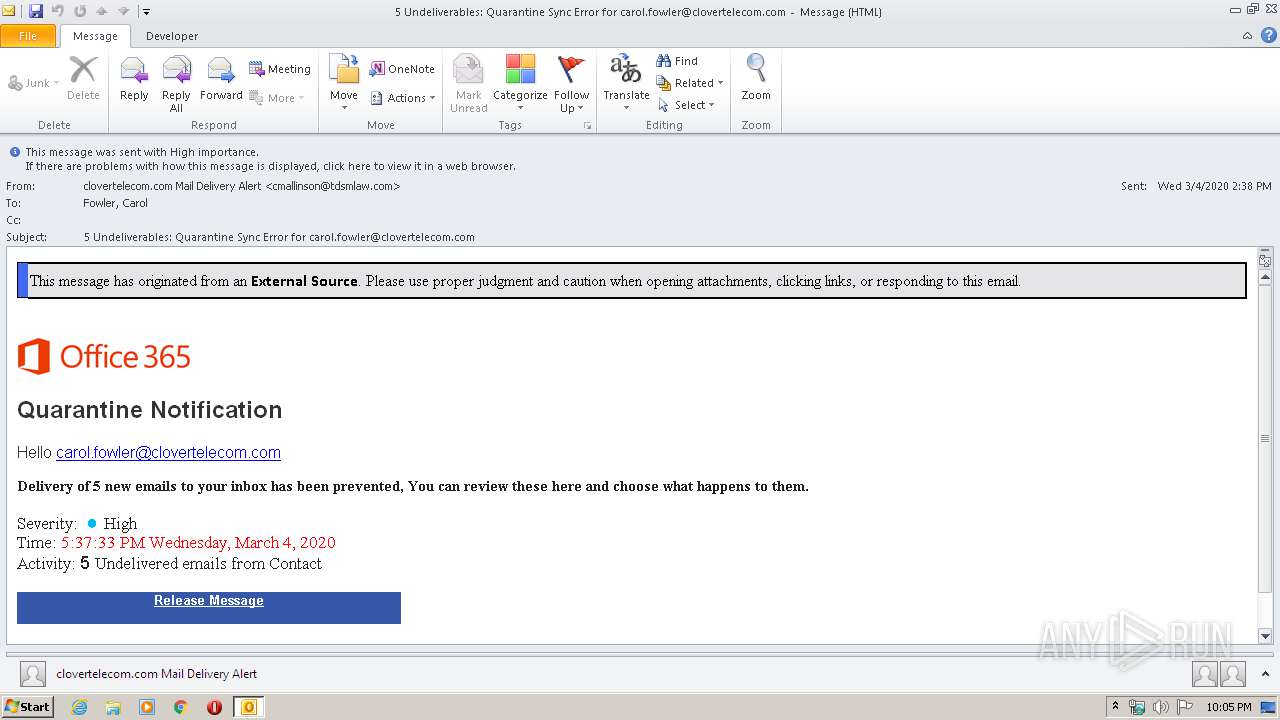Viewport: 1280px width, 720px height.
Task: Mark the message as Unread
Action: point(468,84)
